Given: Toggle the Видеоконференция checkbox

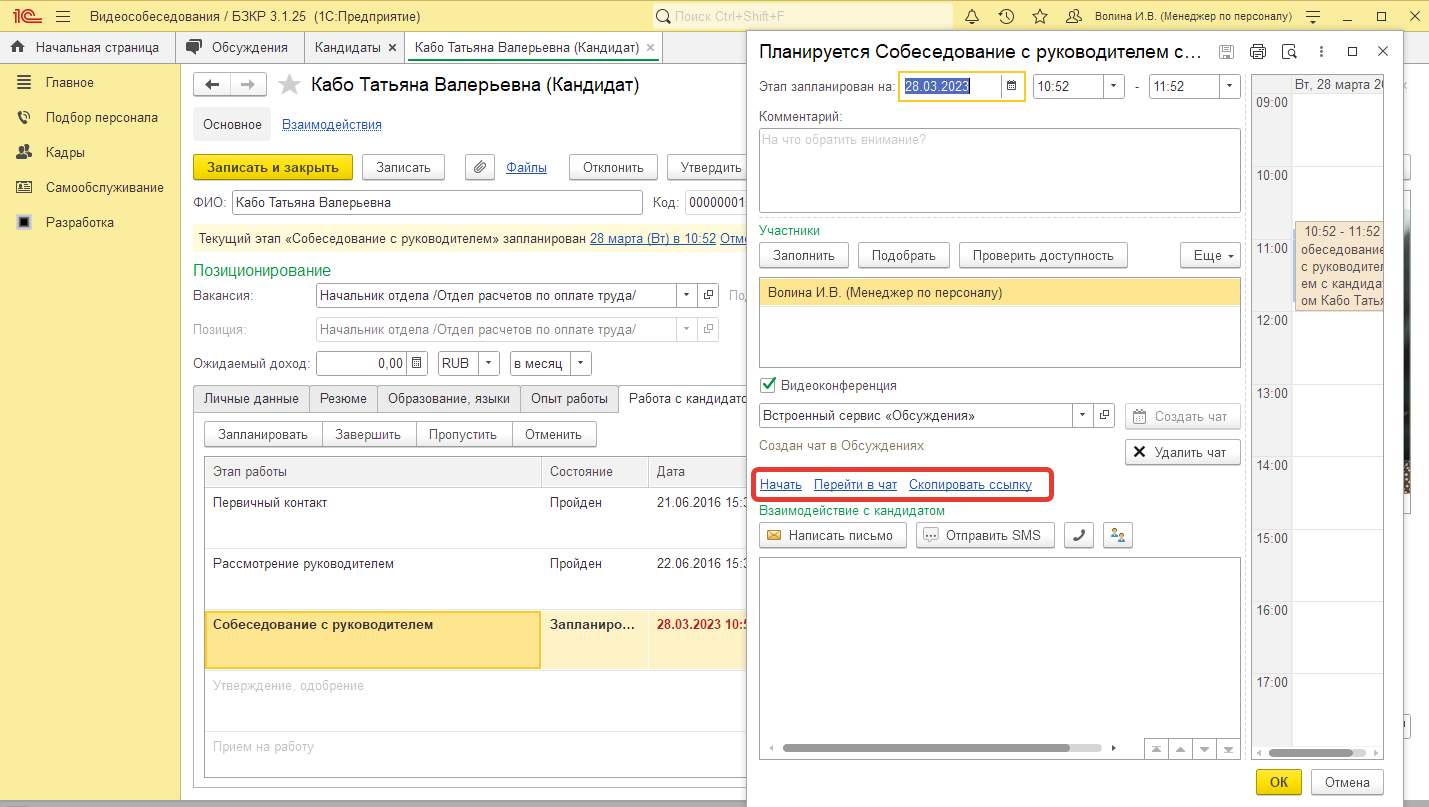Looking at the screenshot, I should click(768, 385).
